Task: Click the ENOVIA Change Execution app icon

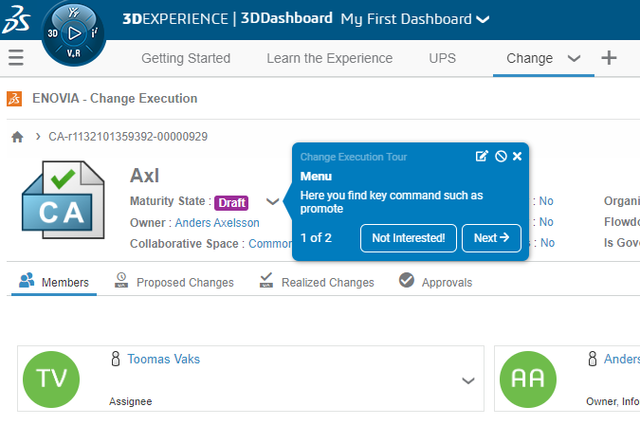Action: tap(14, 98)
